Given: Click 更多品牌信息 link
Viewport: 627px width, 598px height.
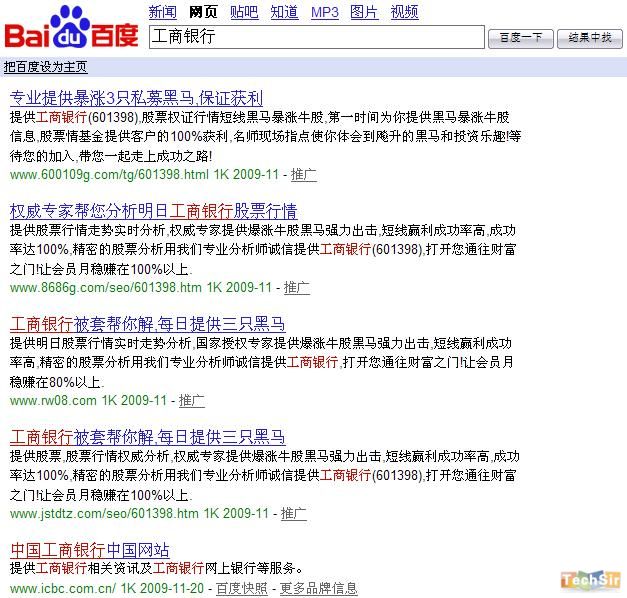Looking at the screenshot, I should pyautogui.click(x=318, y=588).
